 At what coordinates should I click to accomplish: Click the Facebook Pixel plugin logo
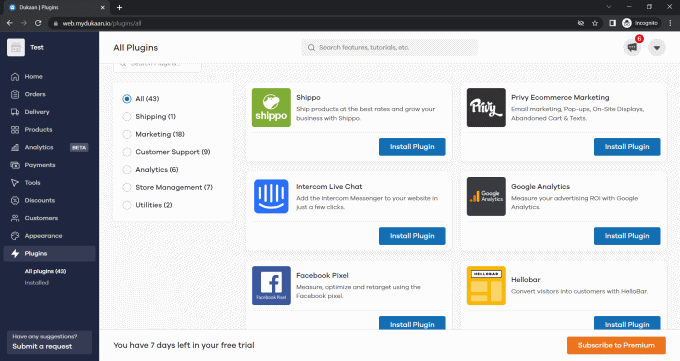[x=271, y=286]
